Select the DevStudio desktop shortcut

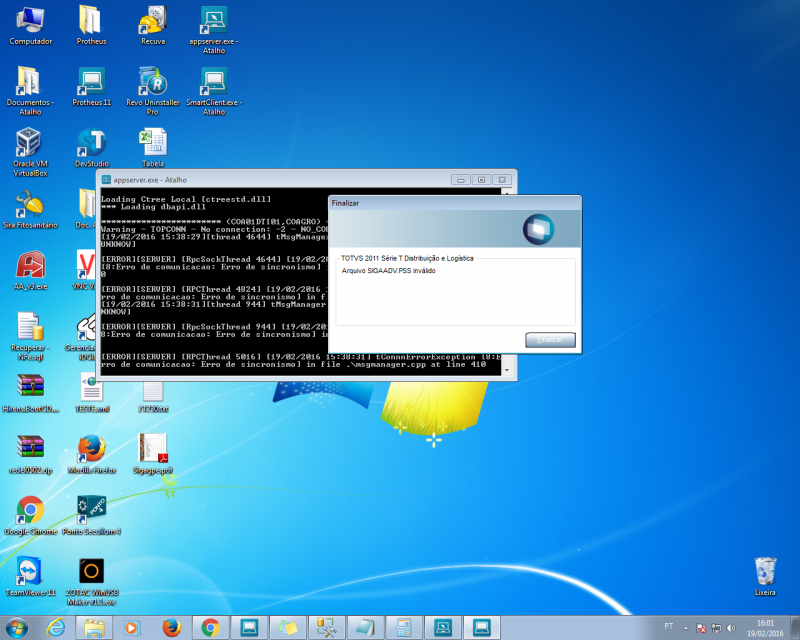pyautogui.click(x=92, y=148)
